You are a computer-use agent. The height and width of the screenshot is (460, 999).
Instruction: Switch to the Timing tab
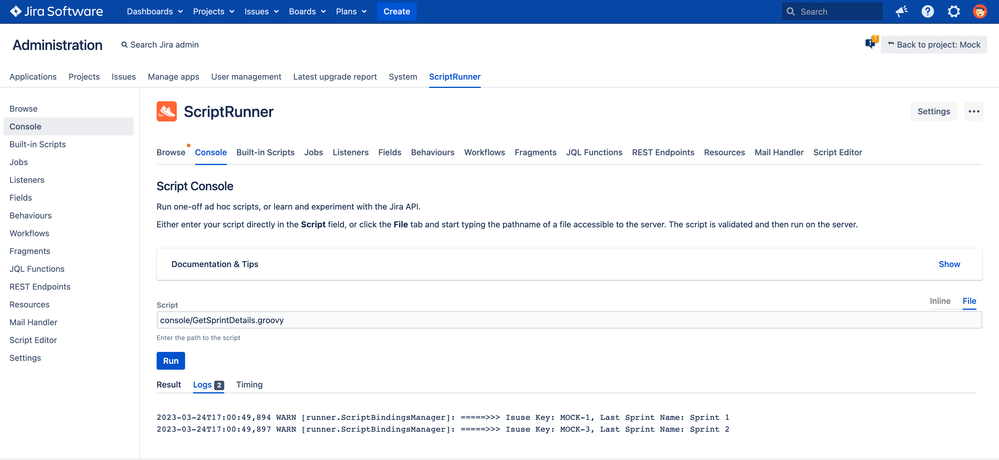pos(249,385)
